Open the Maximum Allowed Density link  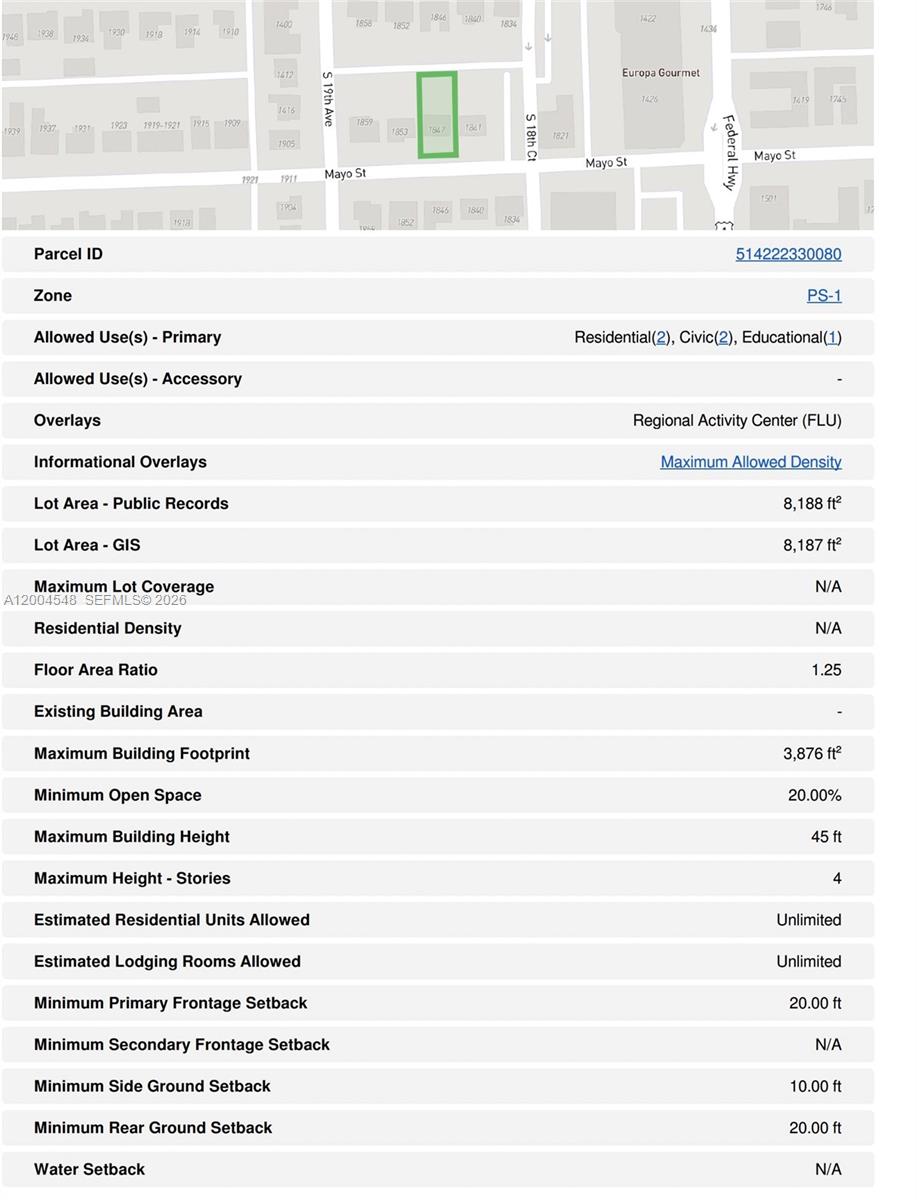[750, 462]
